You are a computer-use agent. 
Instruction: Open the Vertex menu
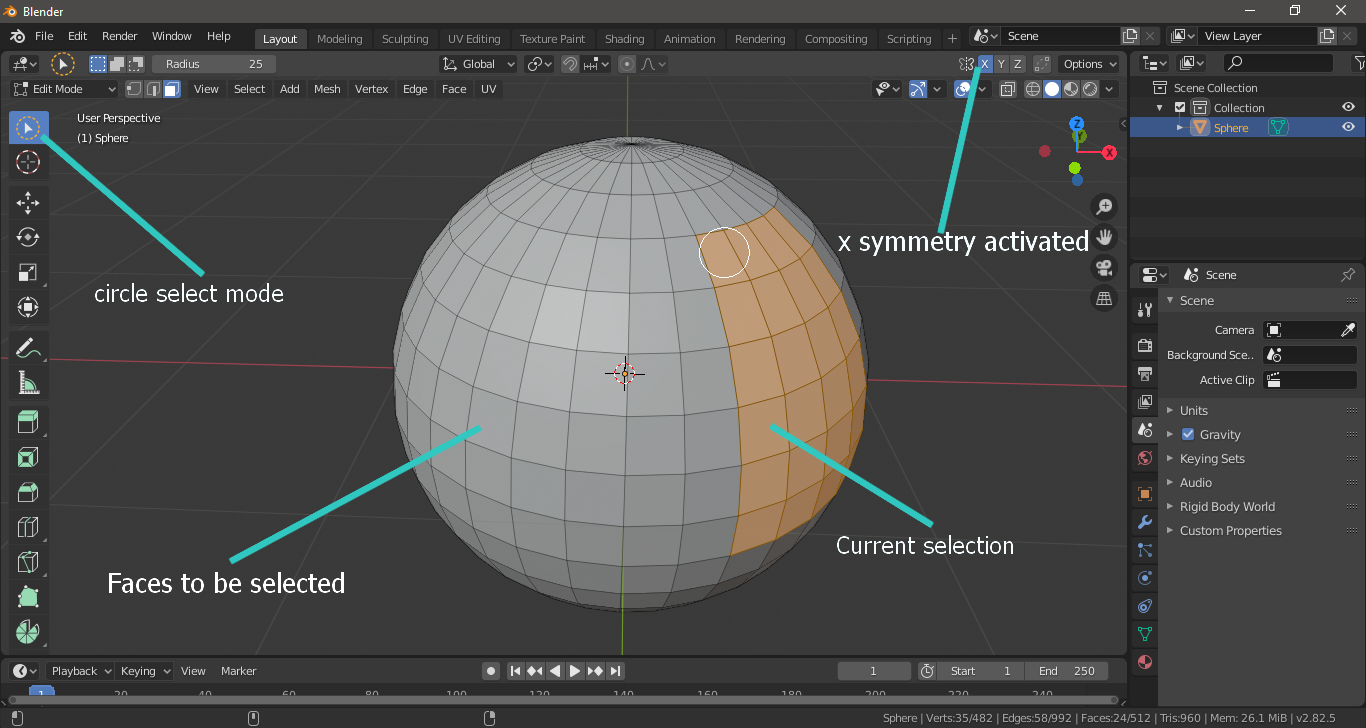pyautogui.click(x=371, y=89)
